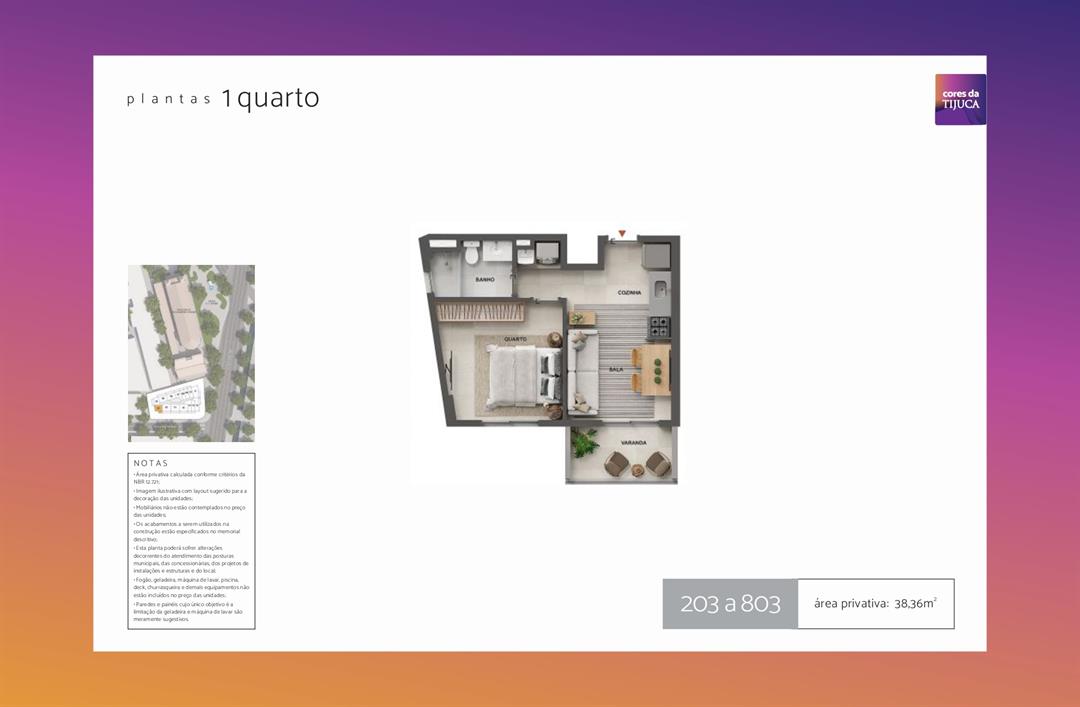The image size is (1080, 707).
Task: Click the VARANDA room label
Action: pyautogui.click(x=633, y=442)
